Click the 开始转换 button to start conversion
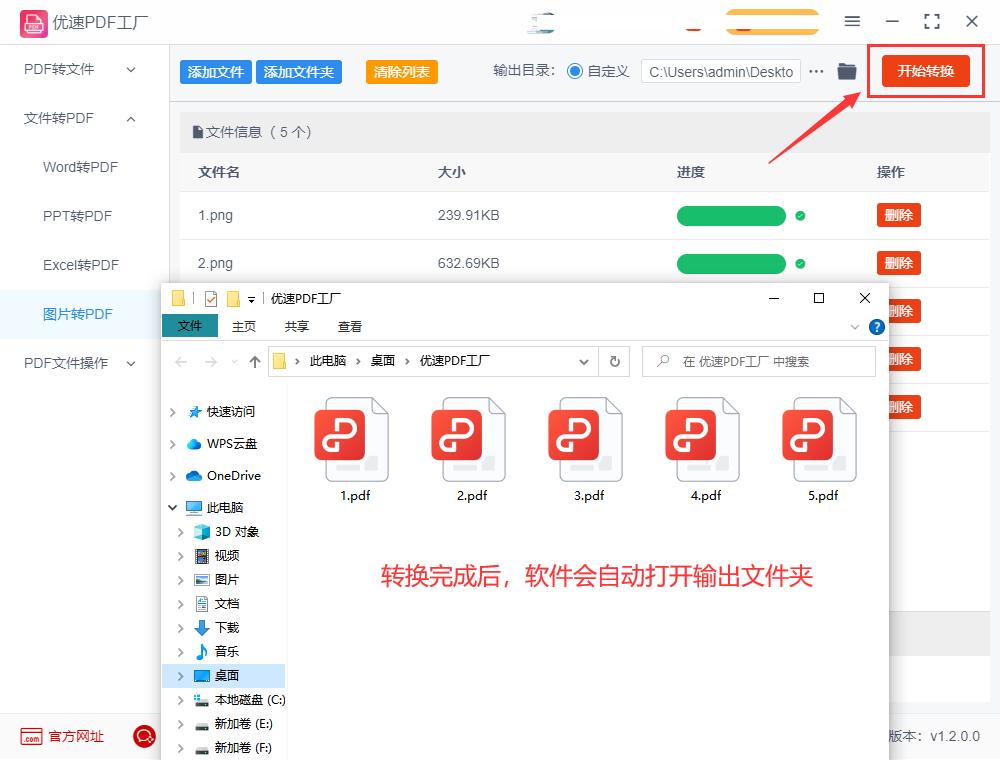Viewport: 1000px width, 760px height. [x=924, y=71]
